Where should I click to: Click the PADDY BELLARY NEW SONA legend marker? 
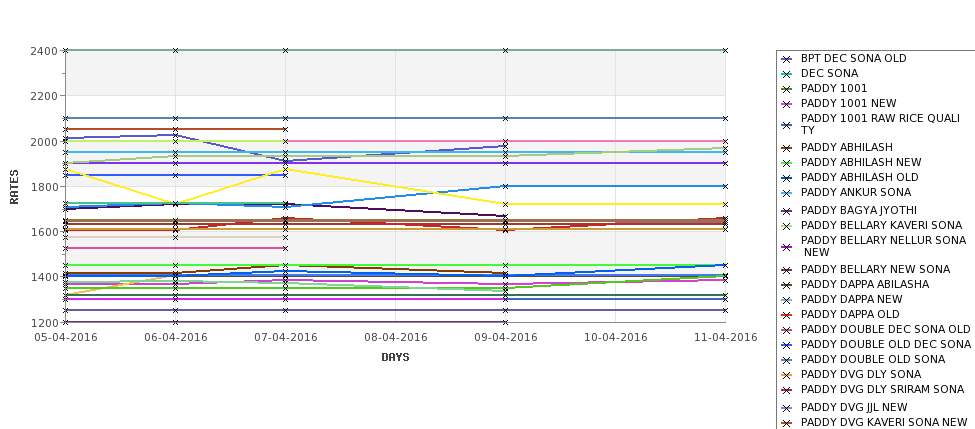(x=787, y=270)
